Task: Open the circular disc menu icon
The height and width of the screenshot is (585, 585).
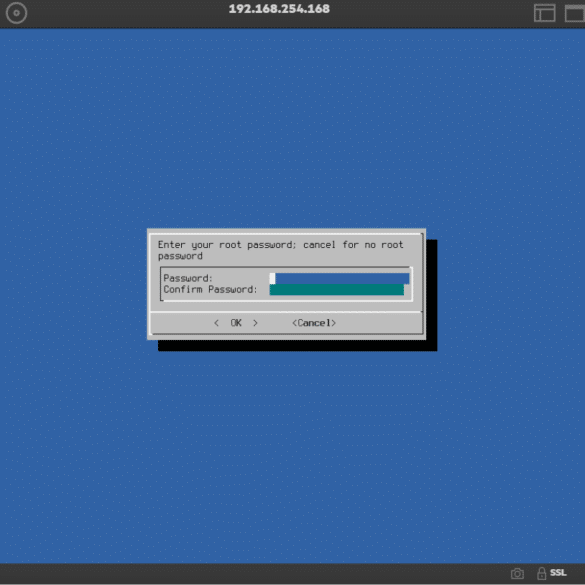Action: (x=16, y=13)
